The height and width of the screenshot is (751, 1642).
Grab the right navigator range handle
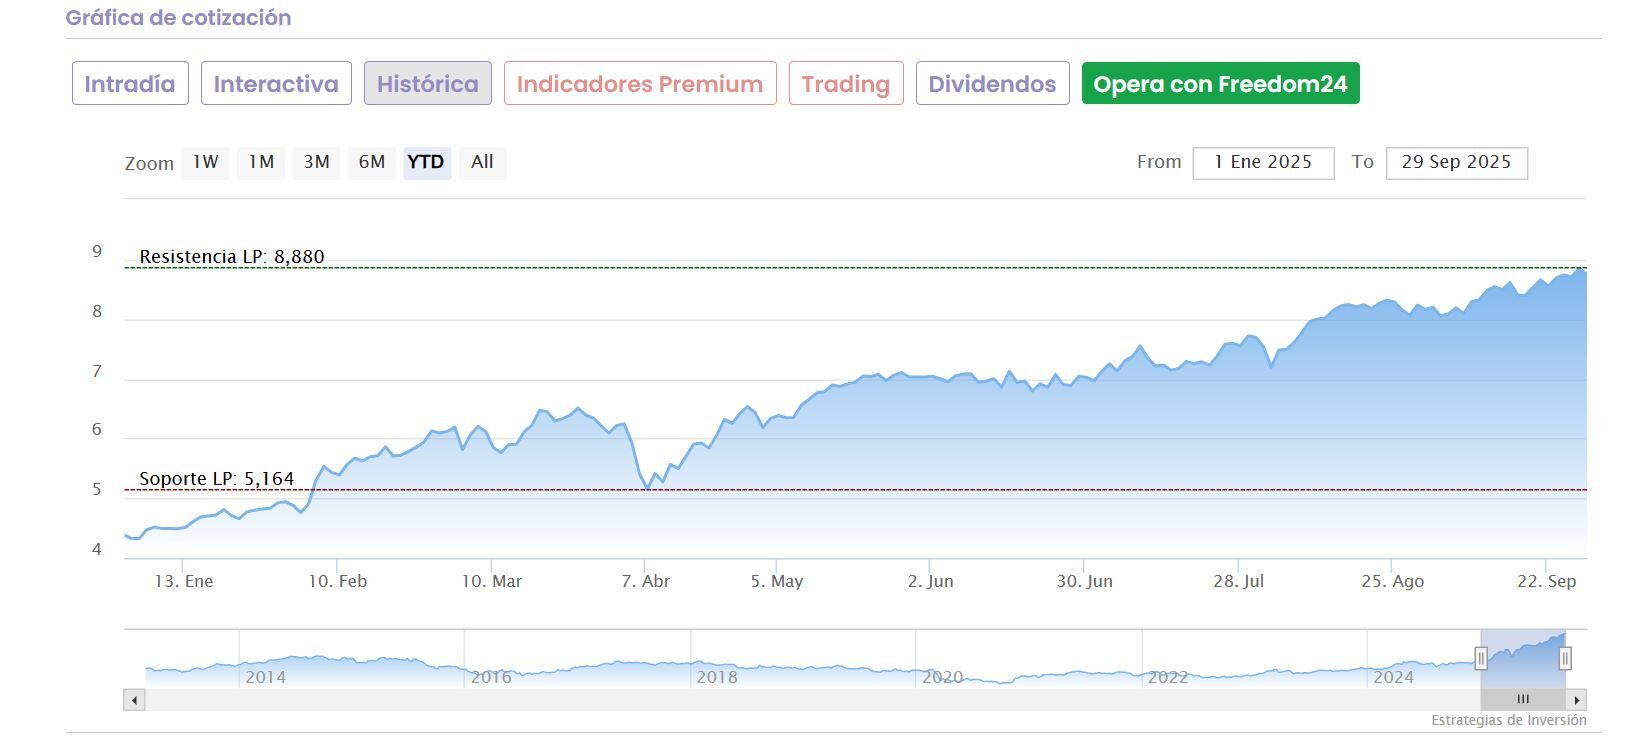pyautogui.click(x=1565, y=657)
